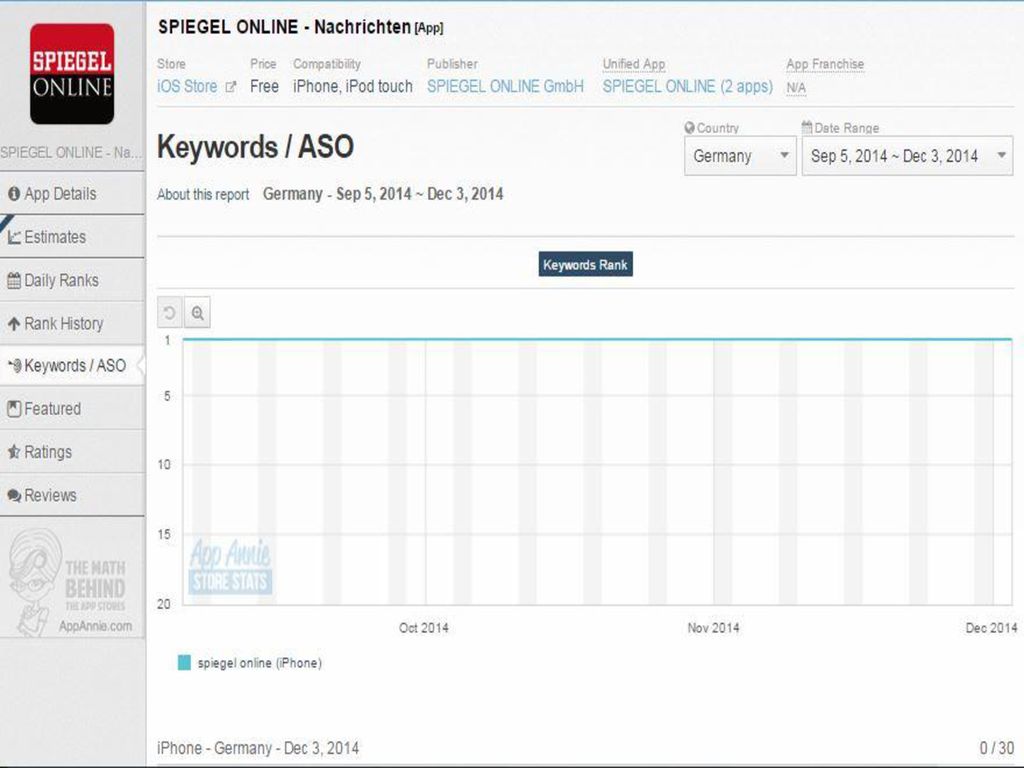This screenshot has height=768, width=1024.
Task: Click the globe icon beside Country
Action: coord(690,127)
